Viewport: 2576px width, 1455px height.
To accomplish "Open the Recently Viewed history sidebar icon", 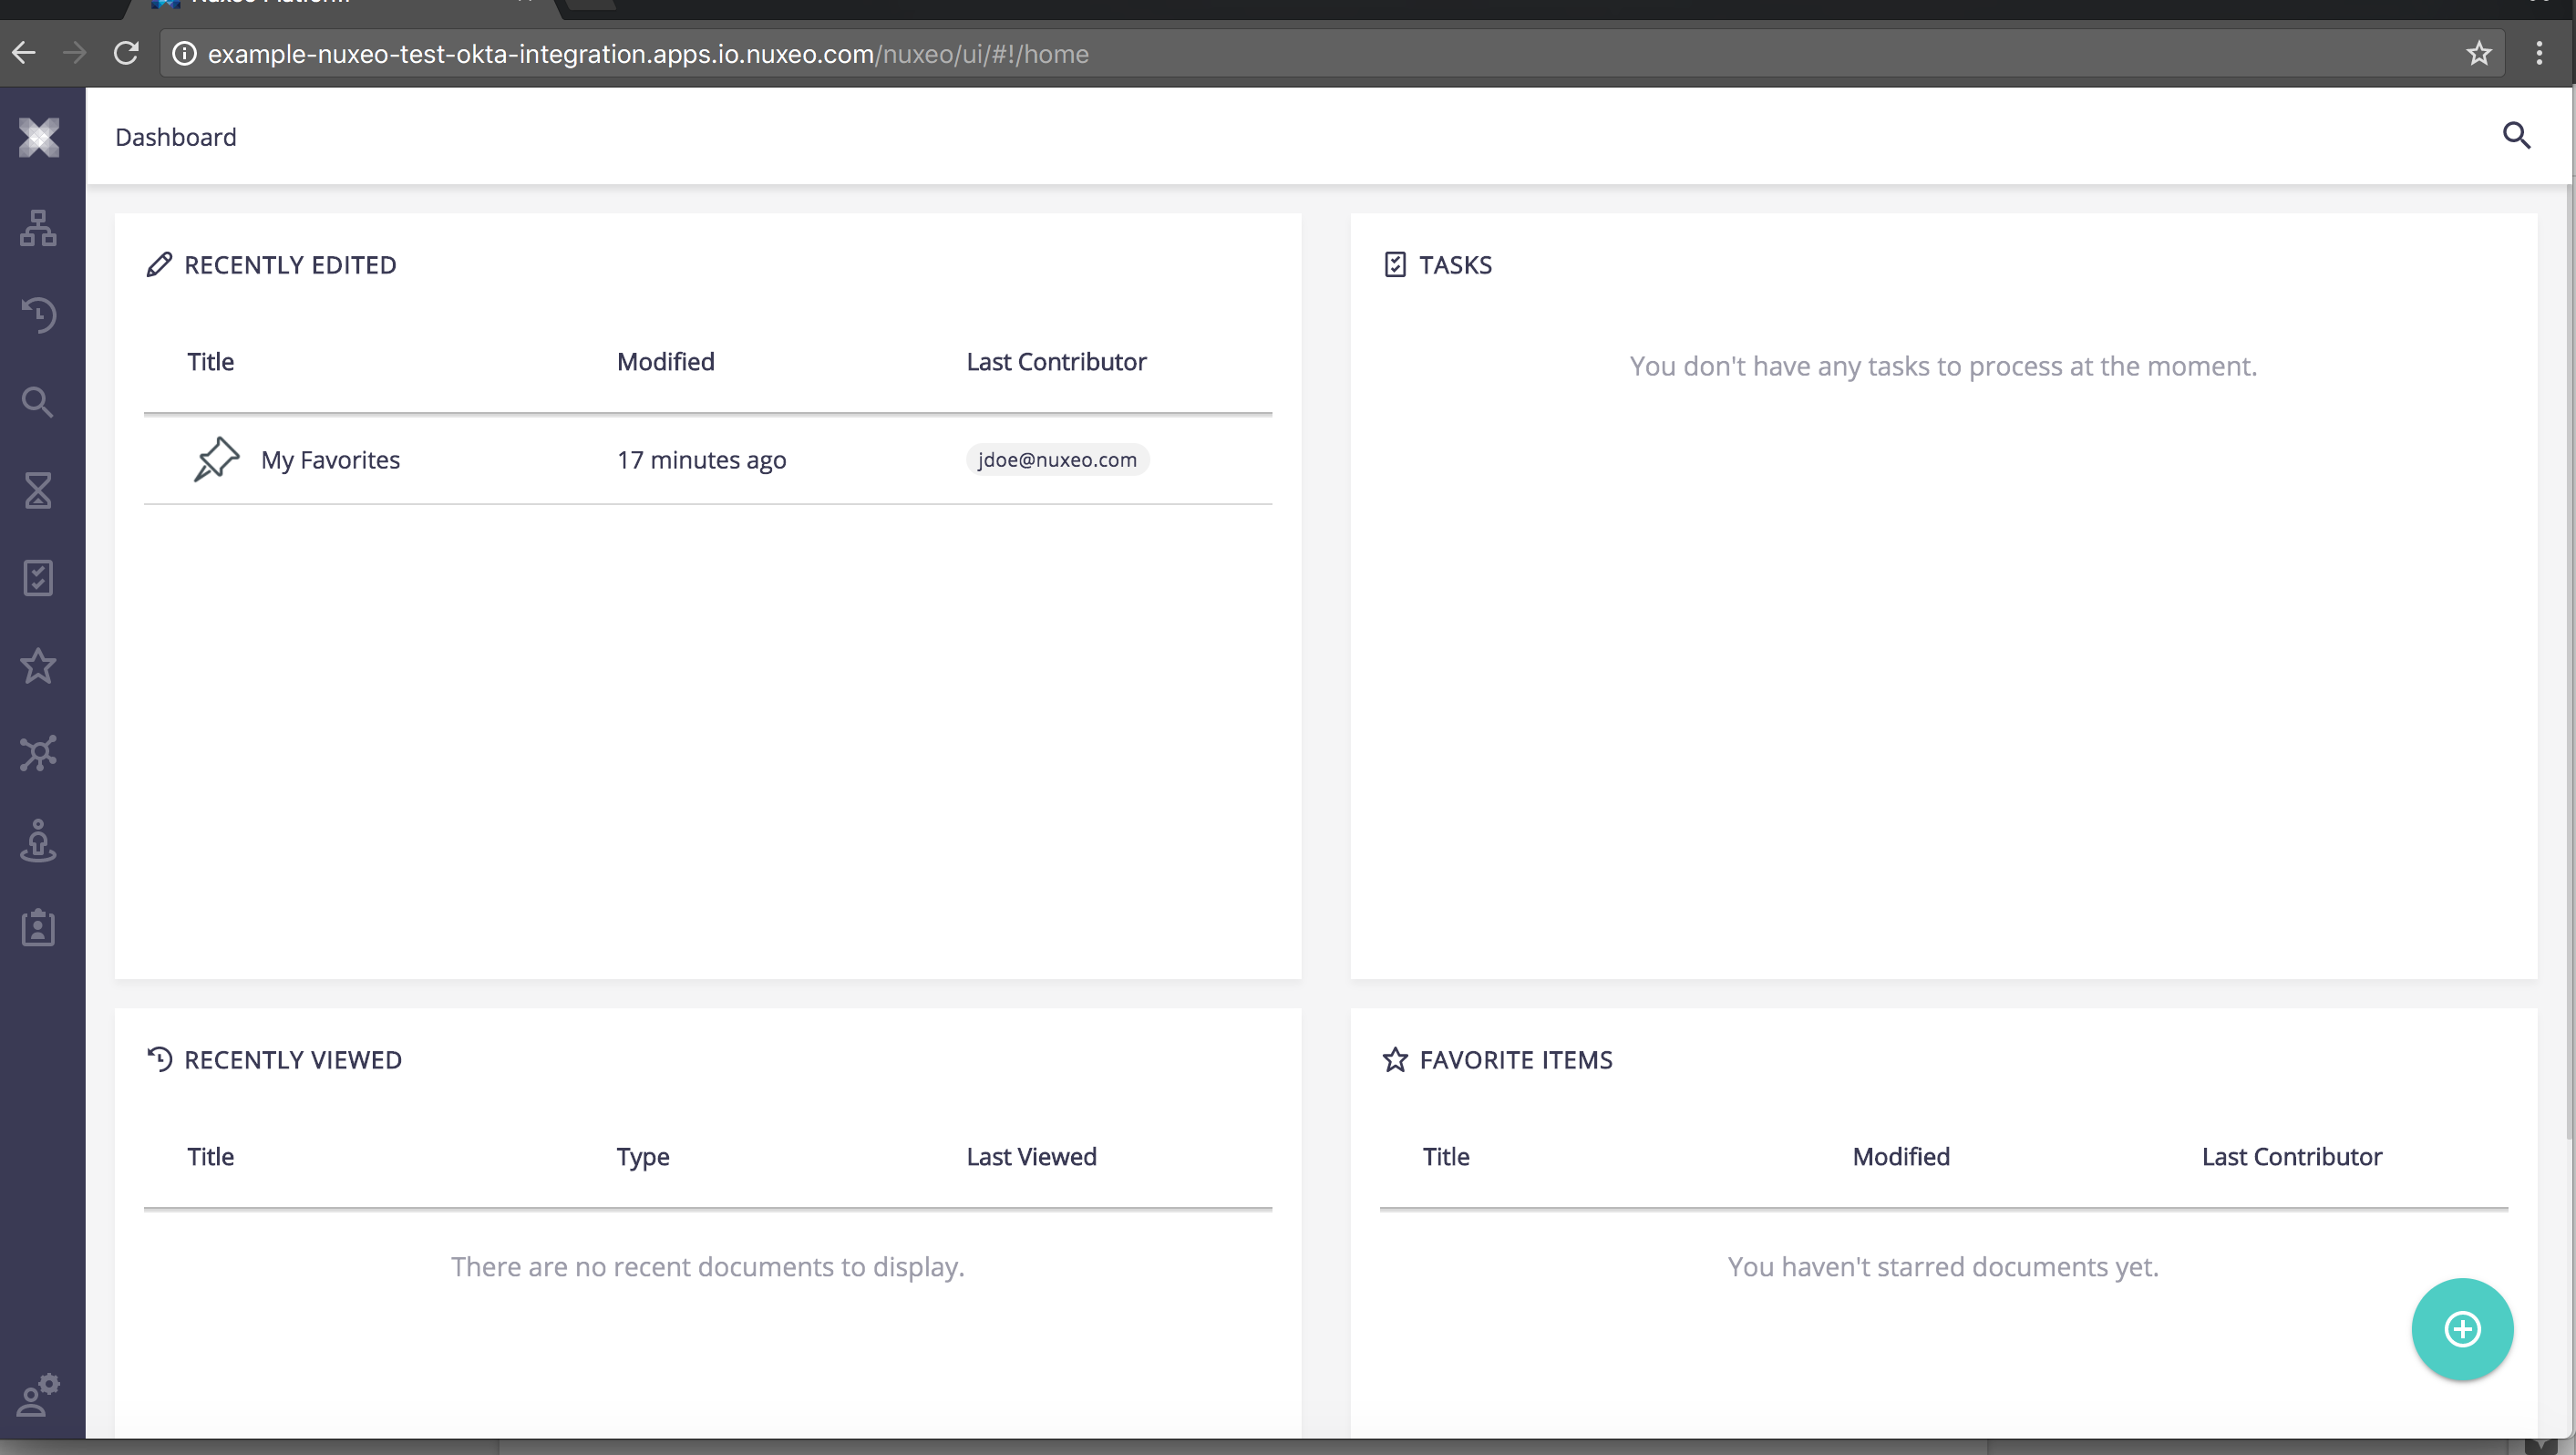I will point(38,315).
